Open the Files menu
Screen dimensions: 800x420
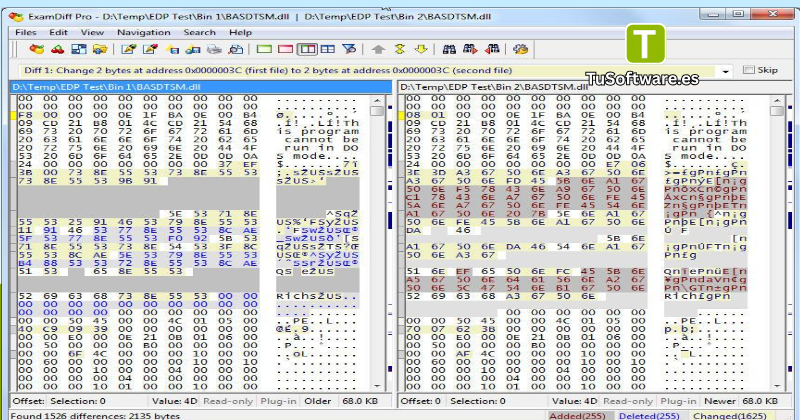pyautogui.click(x=26, y=32)
